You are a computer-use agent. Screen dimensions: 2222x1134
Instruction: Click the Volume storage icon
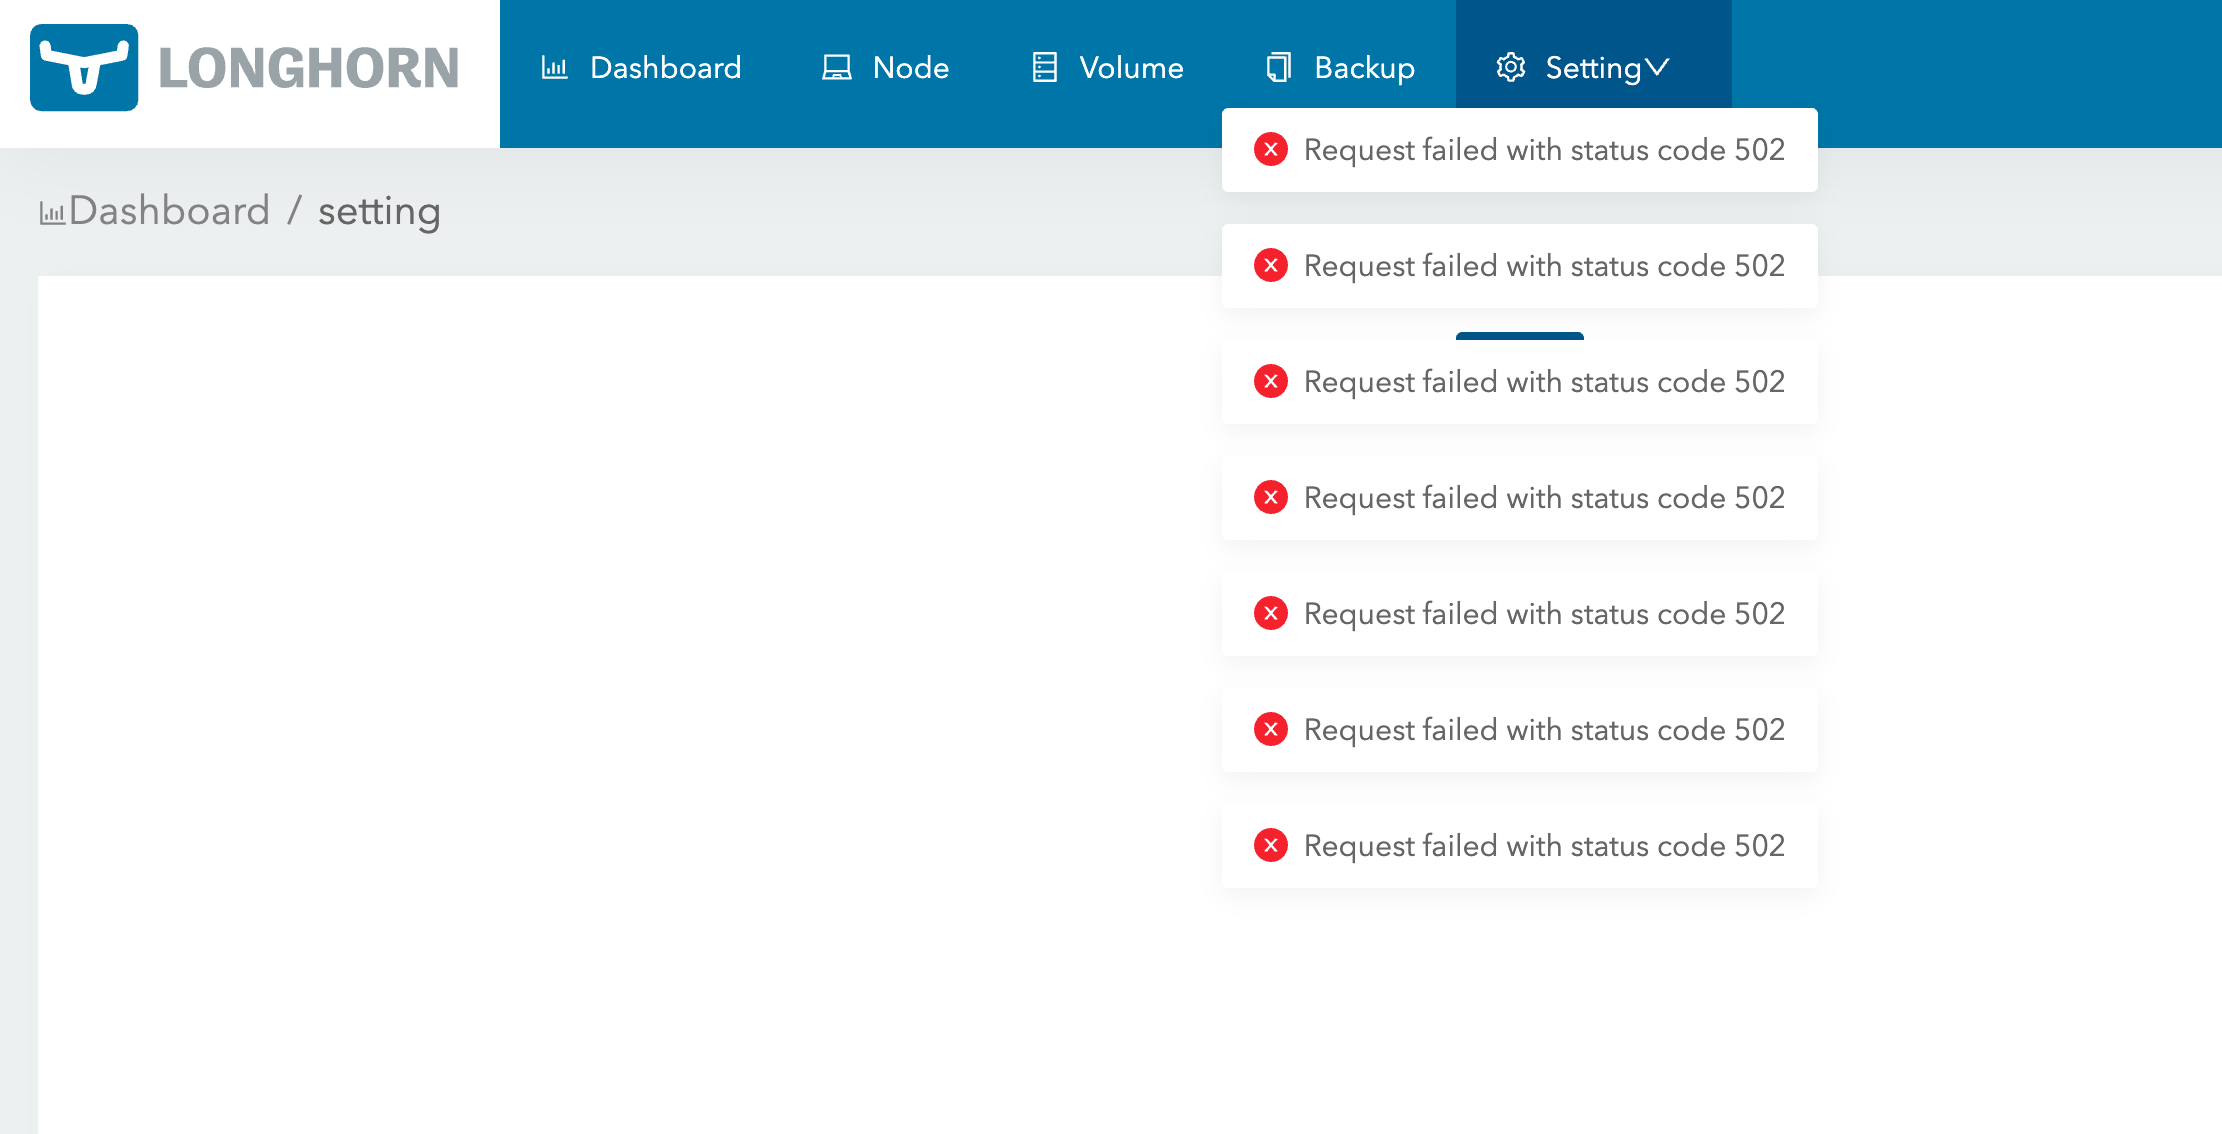coord(1044,67)
